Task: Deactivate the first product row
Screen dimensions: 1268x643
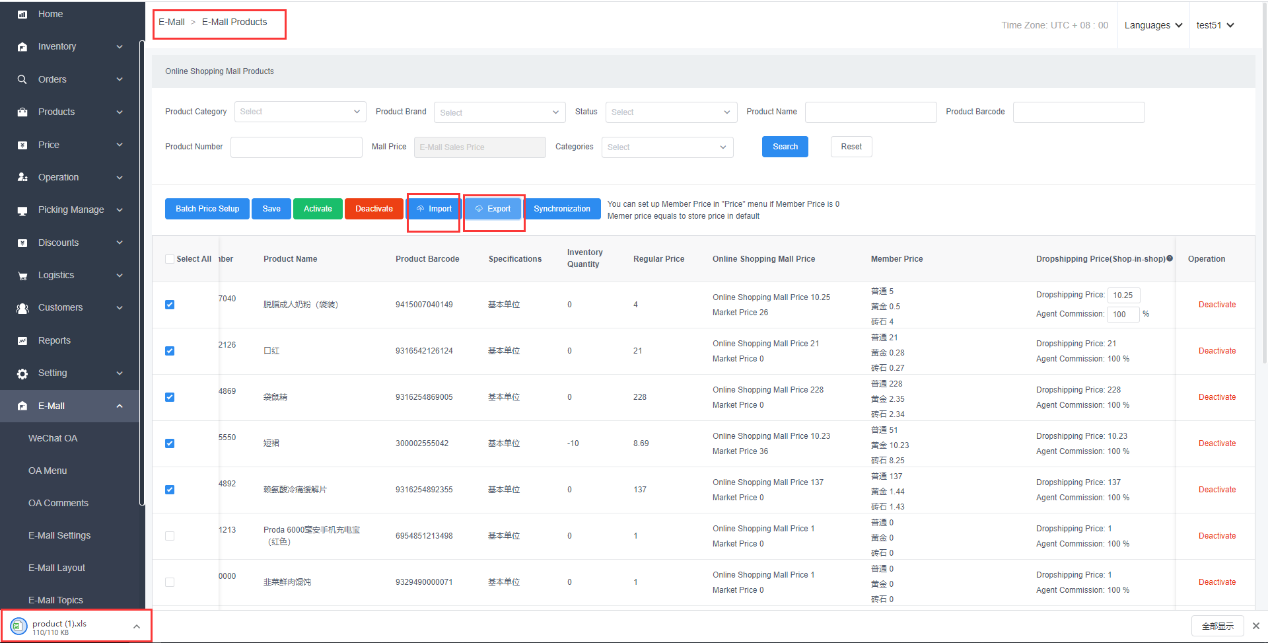Action: [x=1217, y=305]
